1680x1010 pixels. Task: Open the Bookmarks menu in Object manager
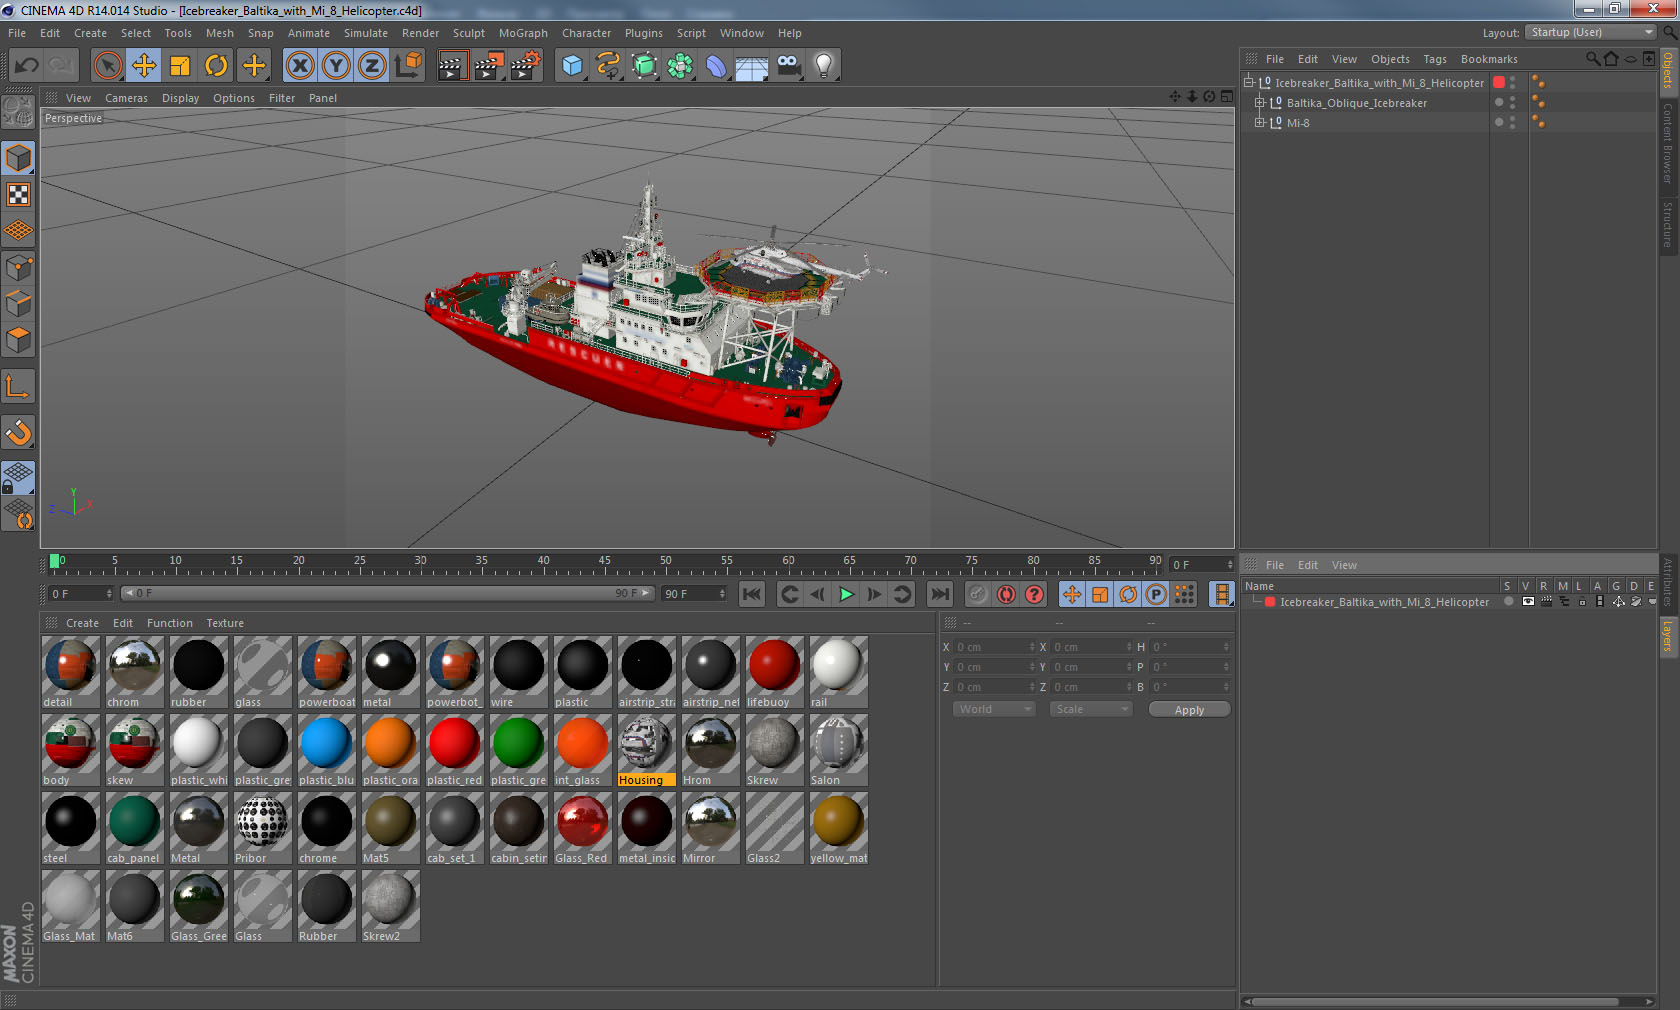pyautogui.click(x=1489, y=59)
